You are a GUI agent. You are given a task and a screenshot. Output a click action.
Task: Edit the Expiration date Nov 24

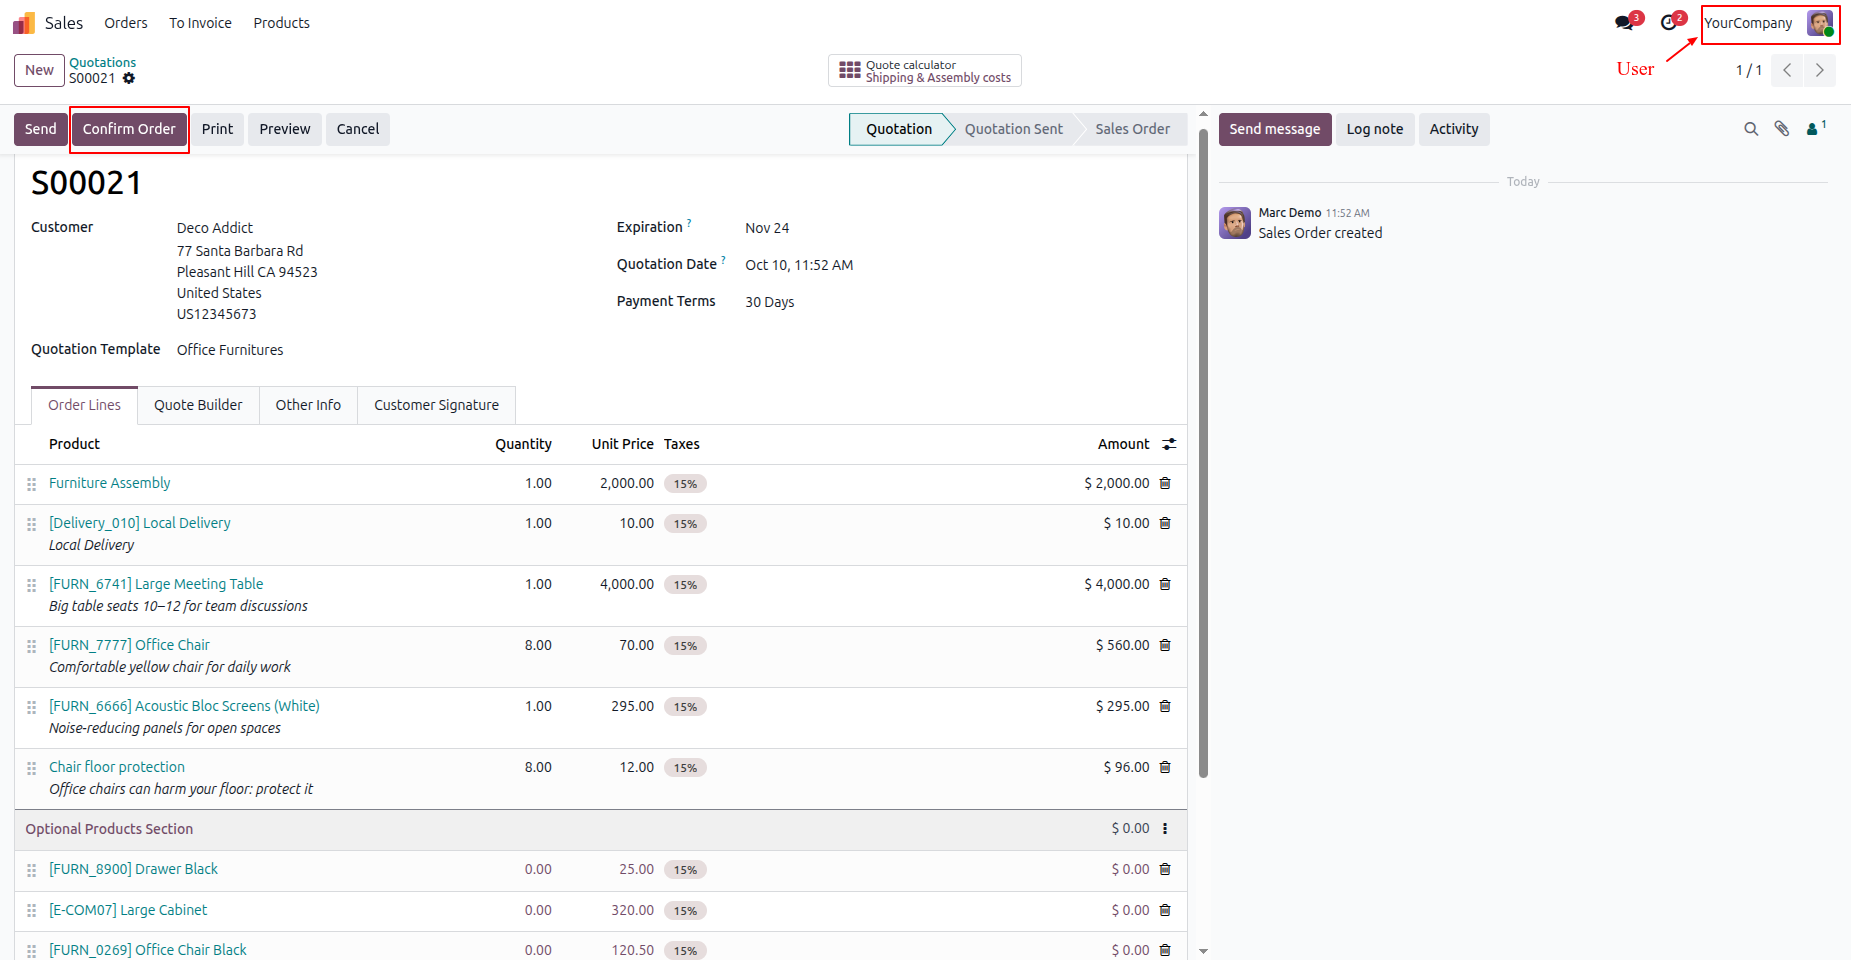tap(767, 228)
